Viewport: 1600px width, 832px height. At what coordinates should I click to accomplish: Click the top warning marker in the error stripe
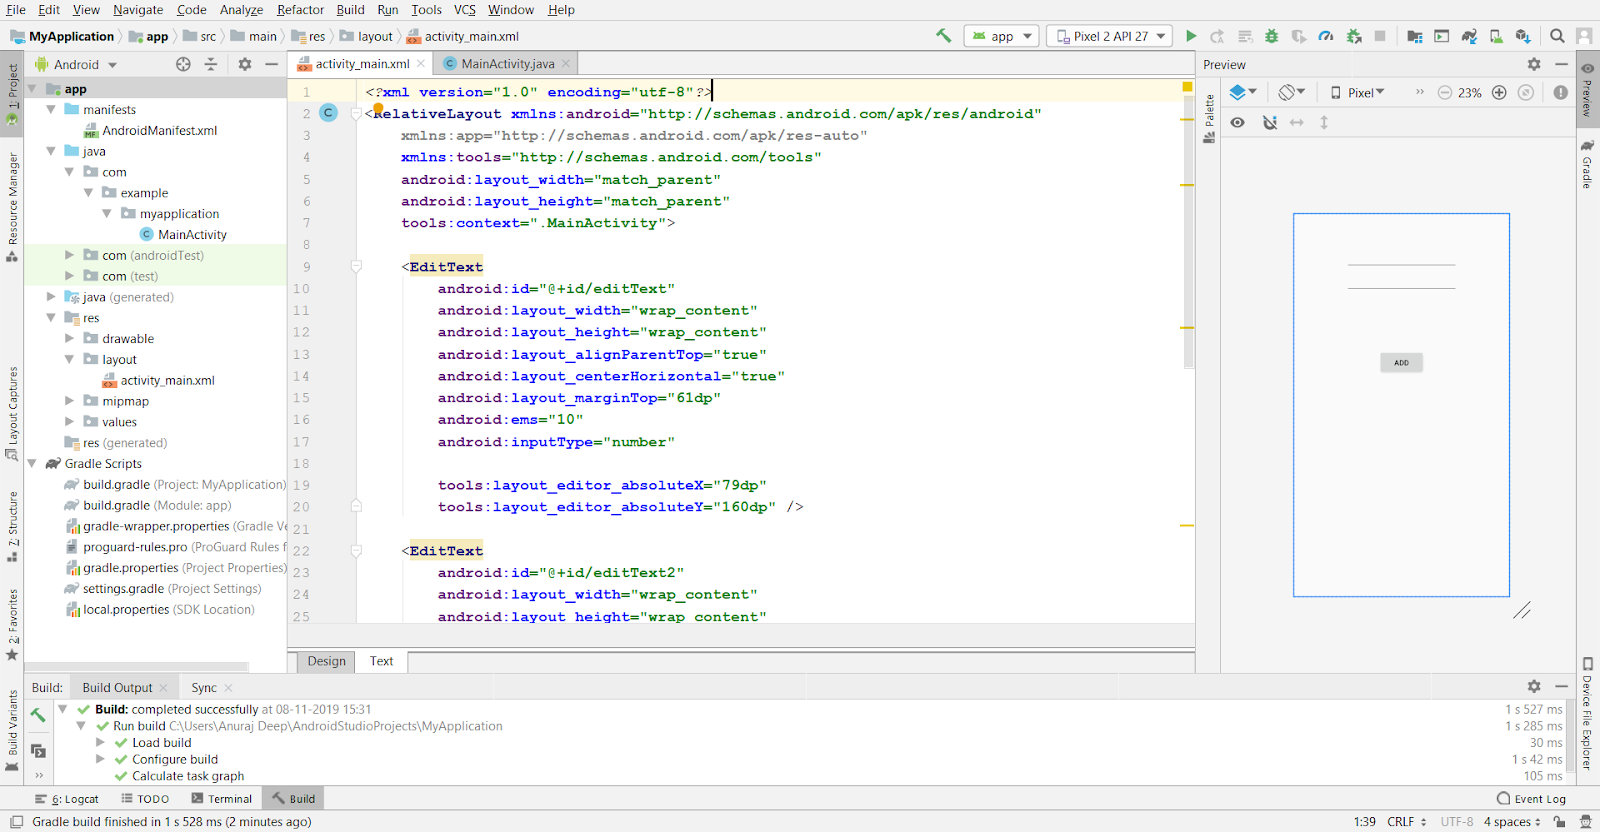1187,119
